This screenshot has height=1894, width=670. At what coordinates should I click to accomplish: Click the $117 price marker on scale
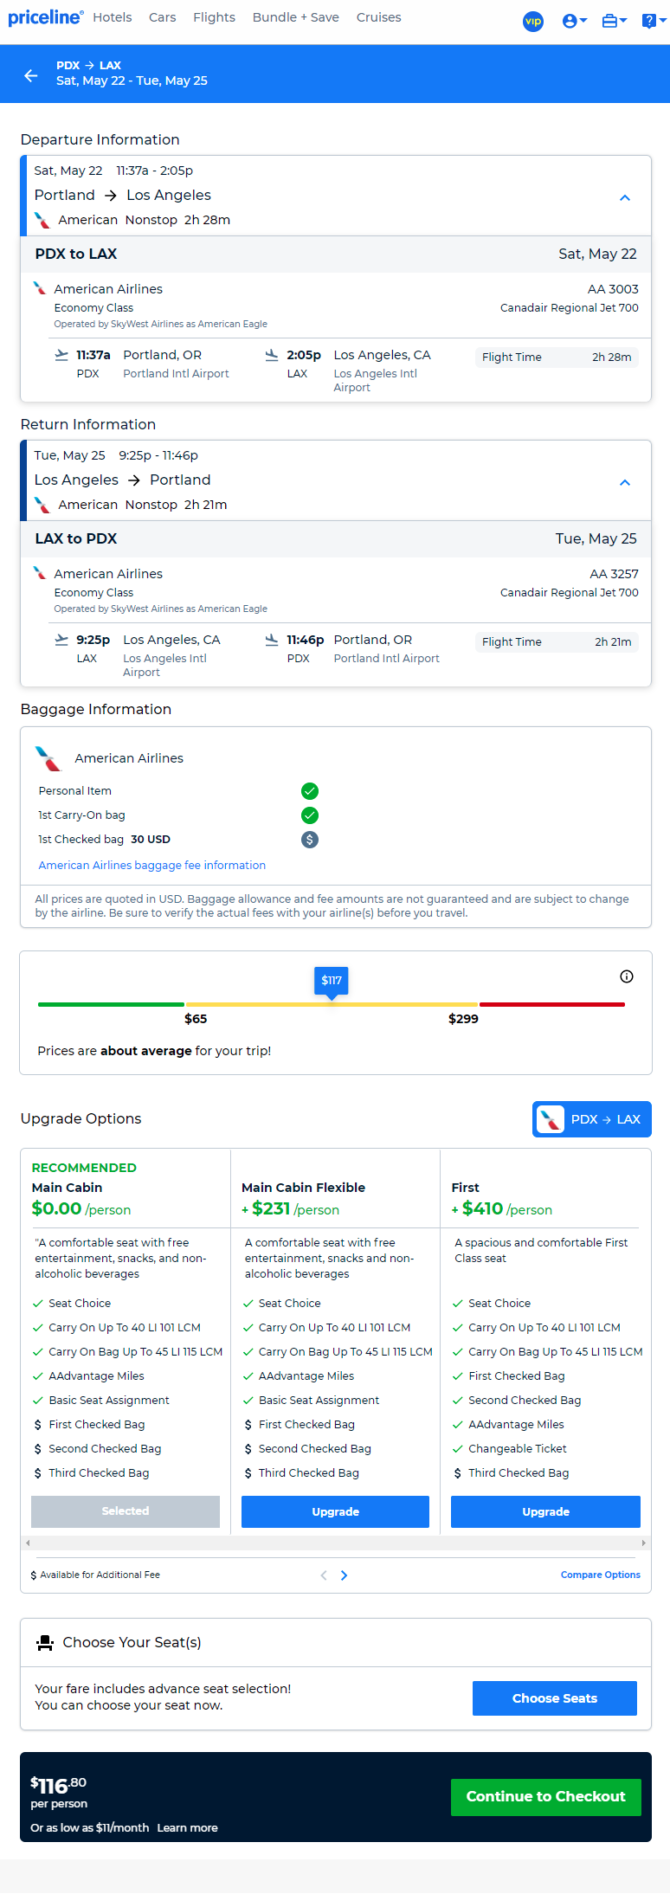coord(331,981)
